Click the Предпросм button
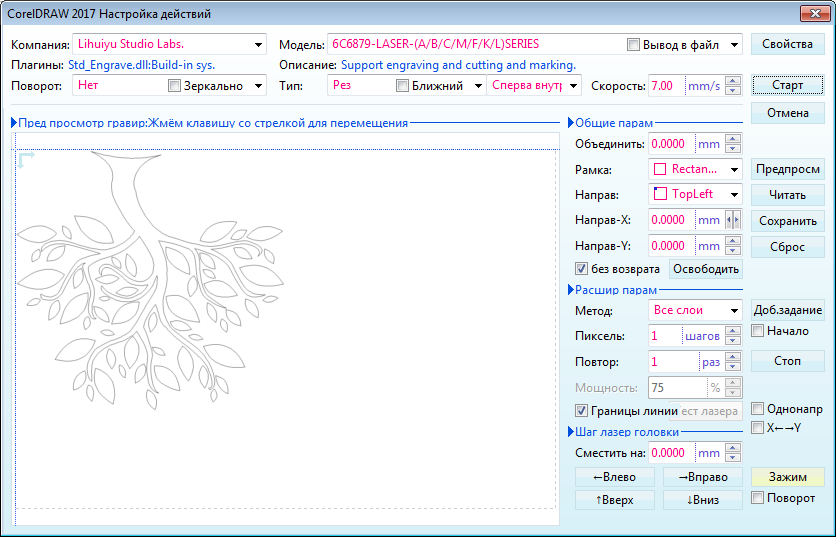 pos(787,169)
